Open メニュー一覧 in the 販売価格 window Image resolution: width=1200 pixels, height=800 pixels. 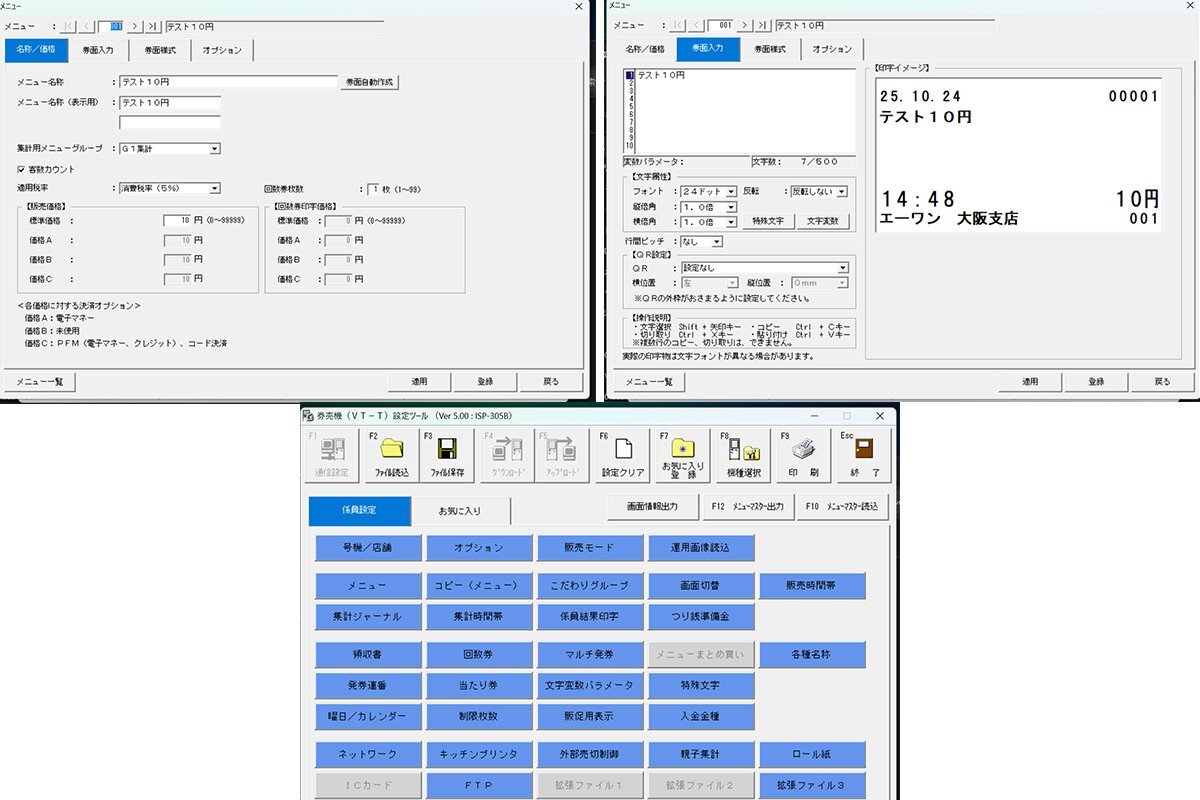coord(41,381)
